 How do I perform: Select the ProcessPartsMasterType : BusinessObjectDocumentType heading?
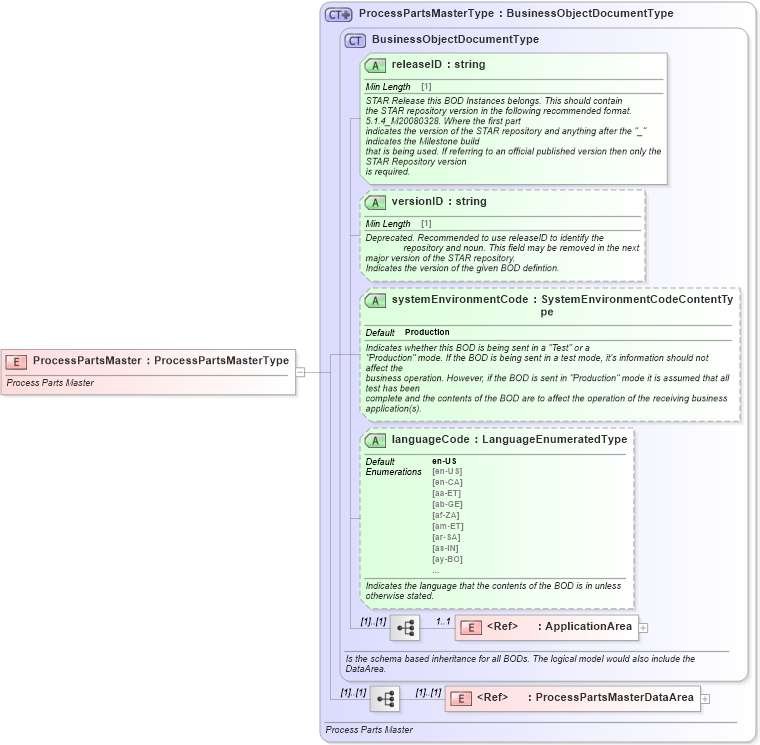pos(516,13)
